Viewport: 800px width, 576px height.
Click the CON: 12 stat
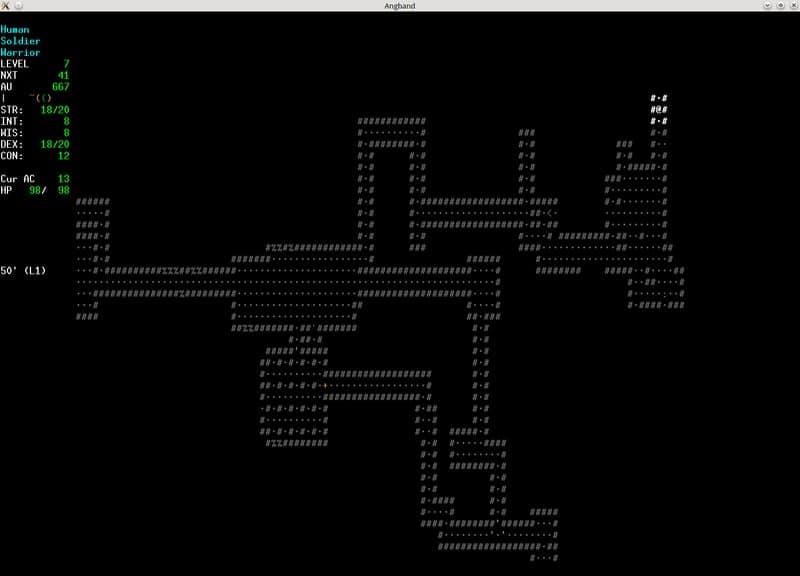pos(35,156)
